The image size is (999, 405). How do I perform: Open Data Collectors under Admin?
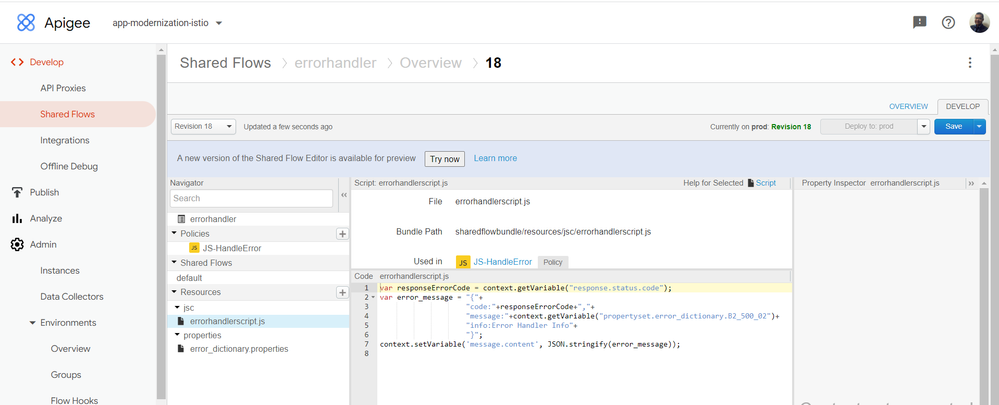[71, 297]
